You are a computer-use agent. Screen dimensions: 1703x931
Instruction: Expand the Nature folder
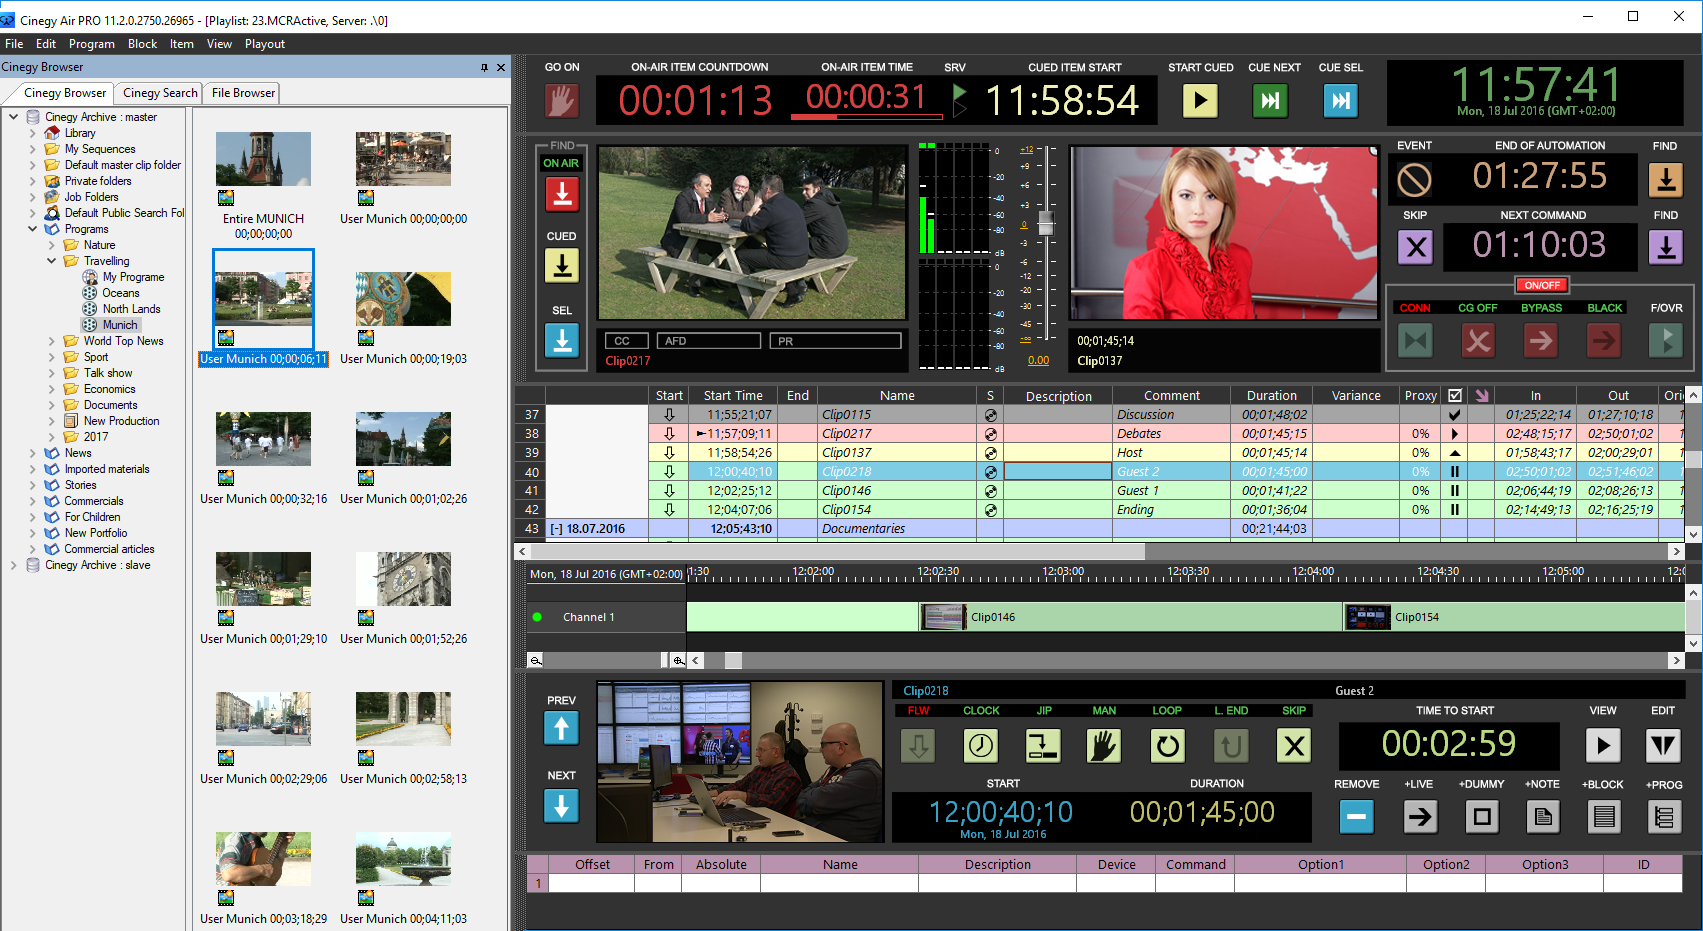coord(52,245)
